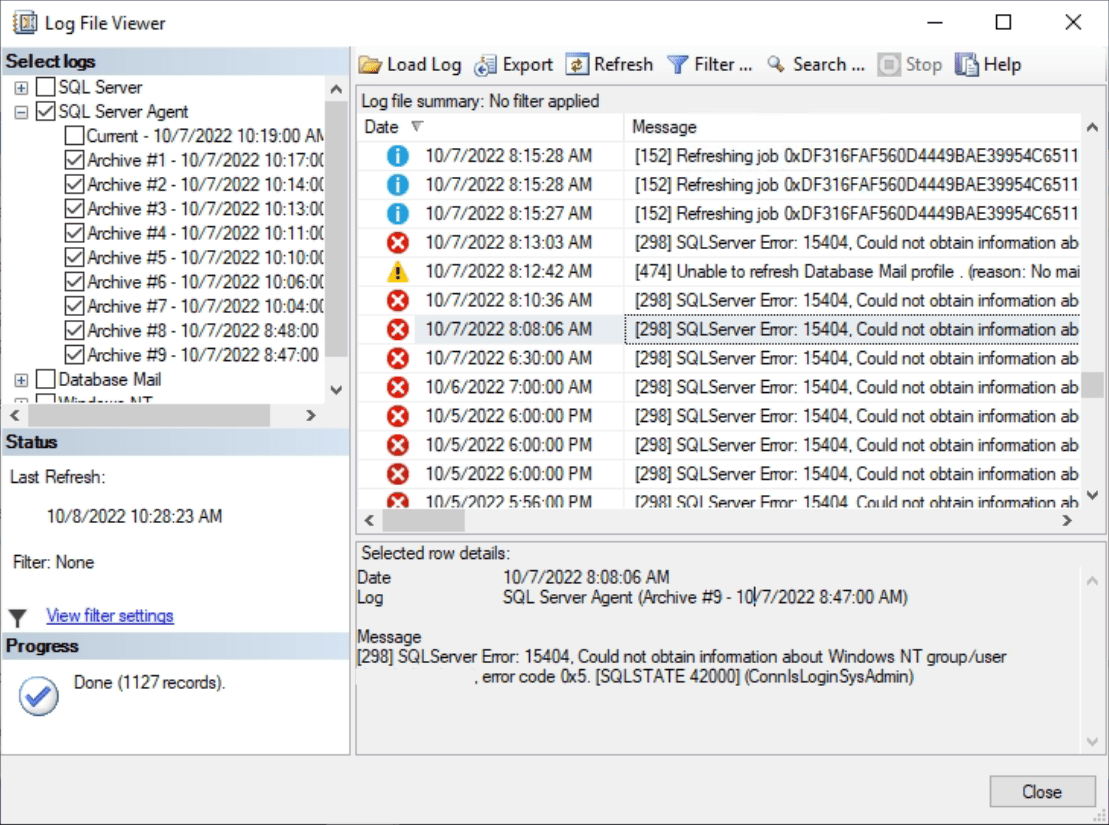Click the filter funnel icon beside View filter settings

click(15, 615)
